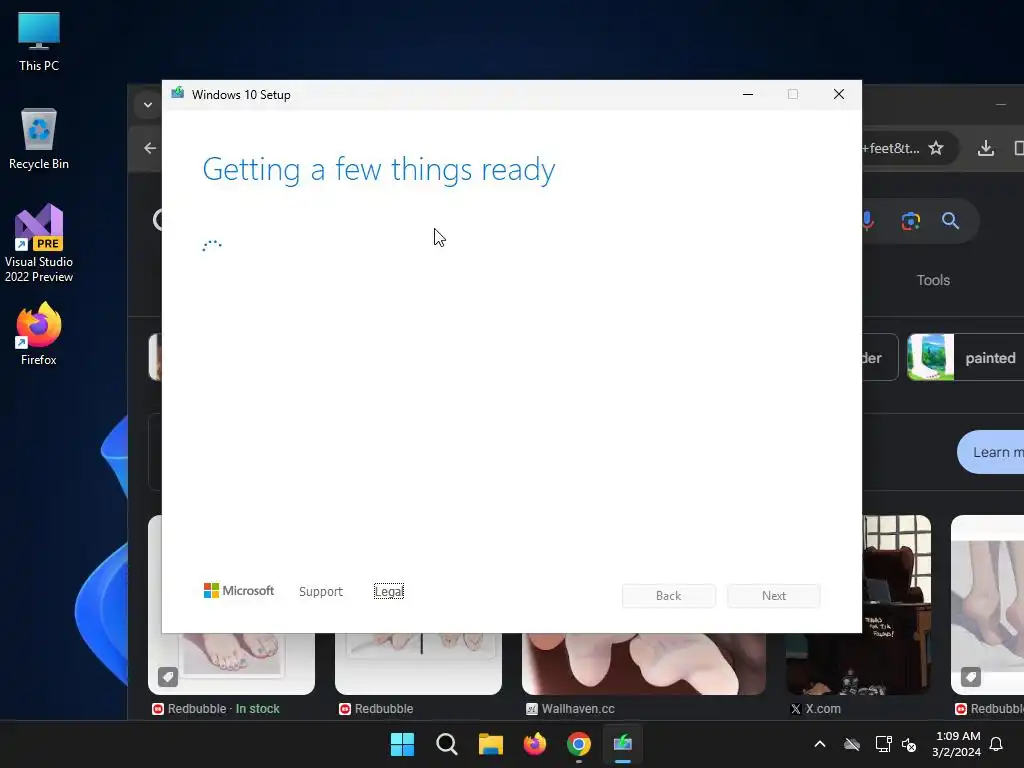Viewport: 1024px width, 768px height.
Task: Click Google search magnifier button
Action: point(950,221)
